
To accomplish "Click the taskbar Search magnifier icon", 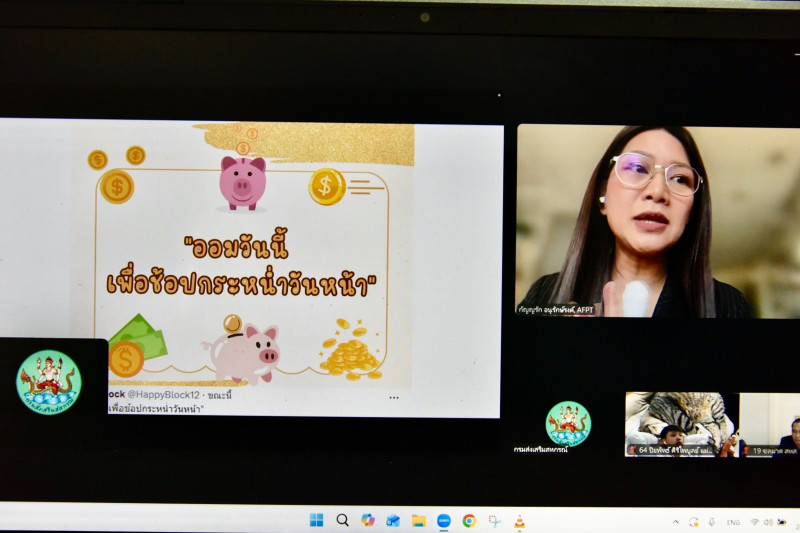I will pyautogui.click(x=342, y=520).
